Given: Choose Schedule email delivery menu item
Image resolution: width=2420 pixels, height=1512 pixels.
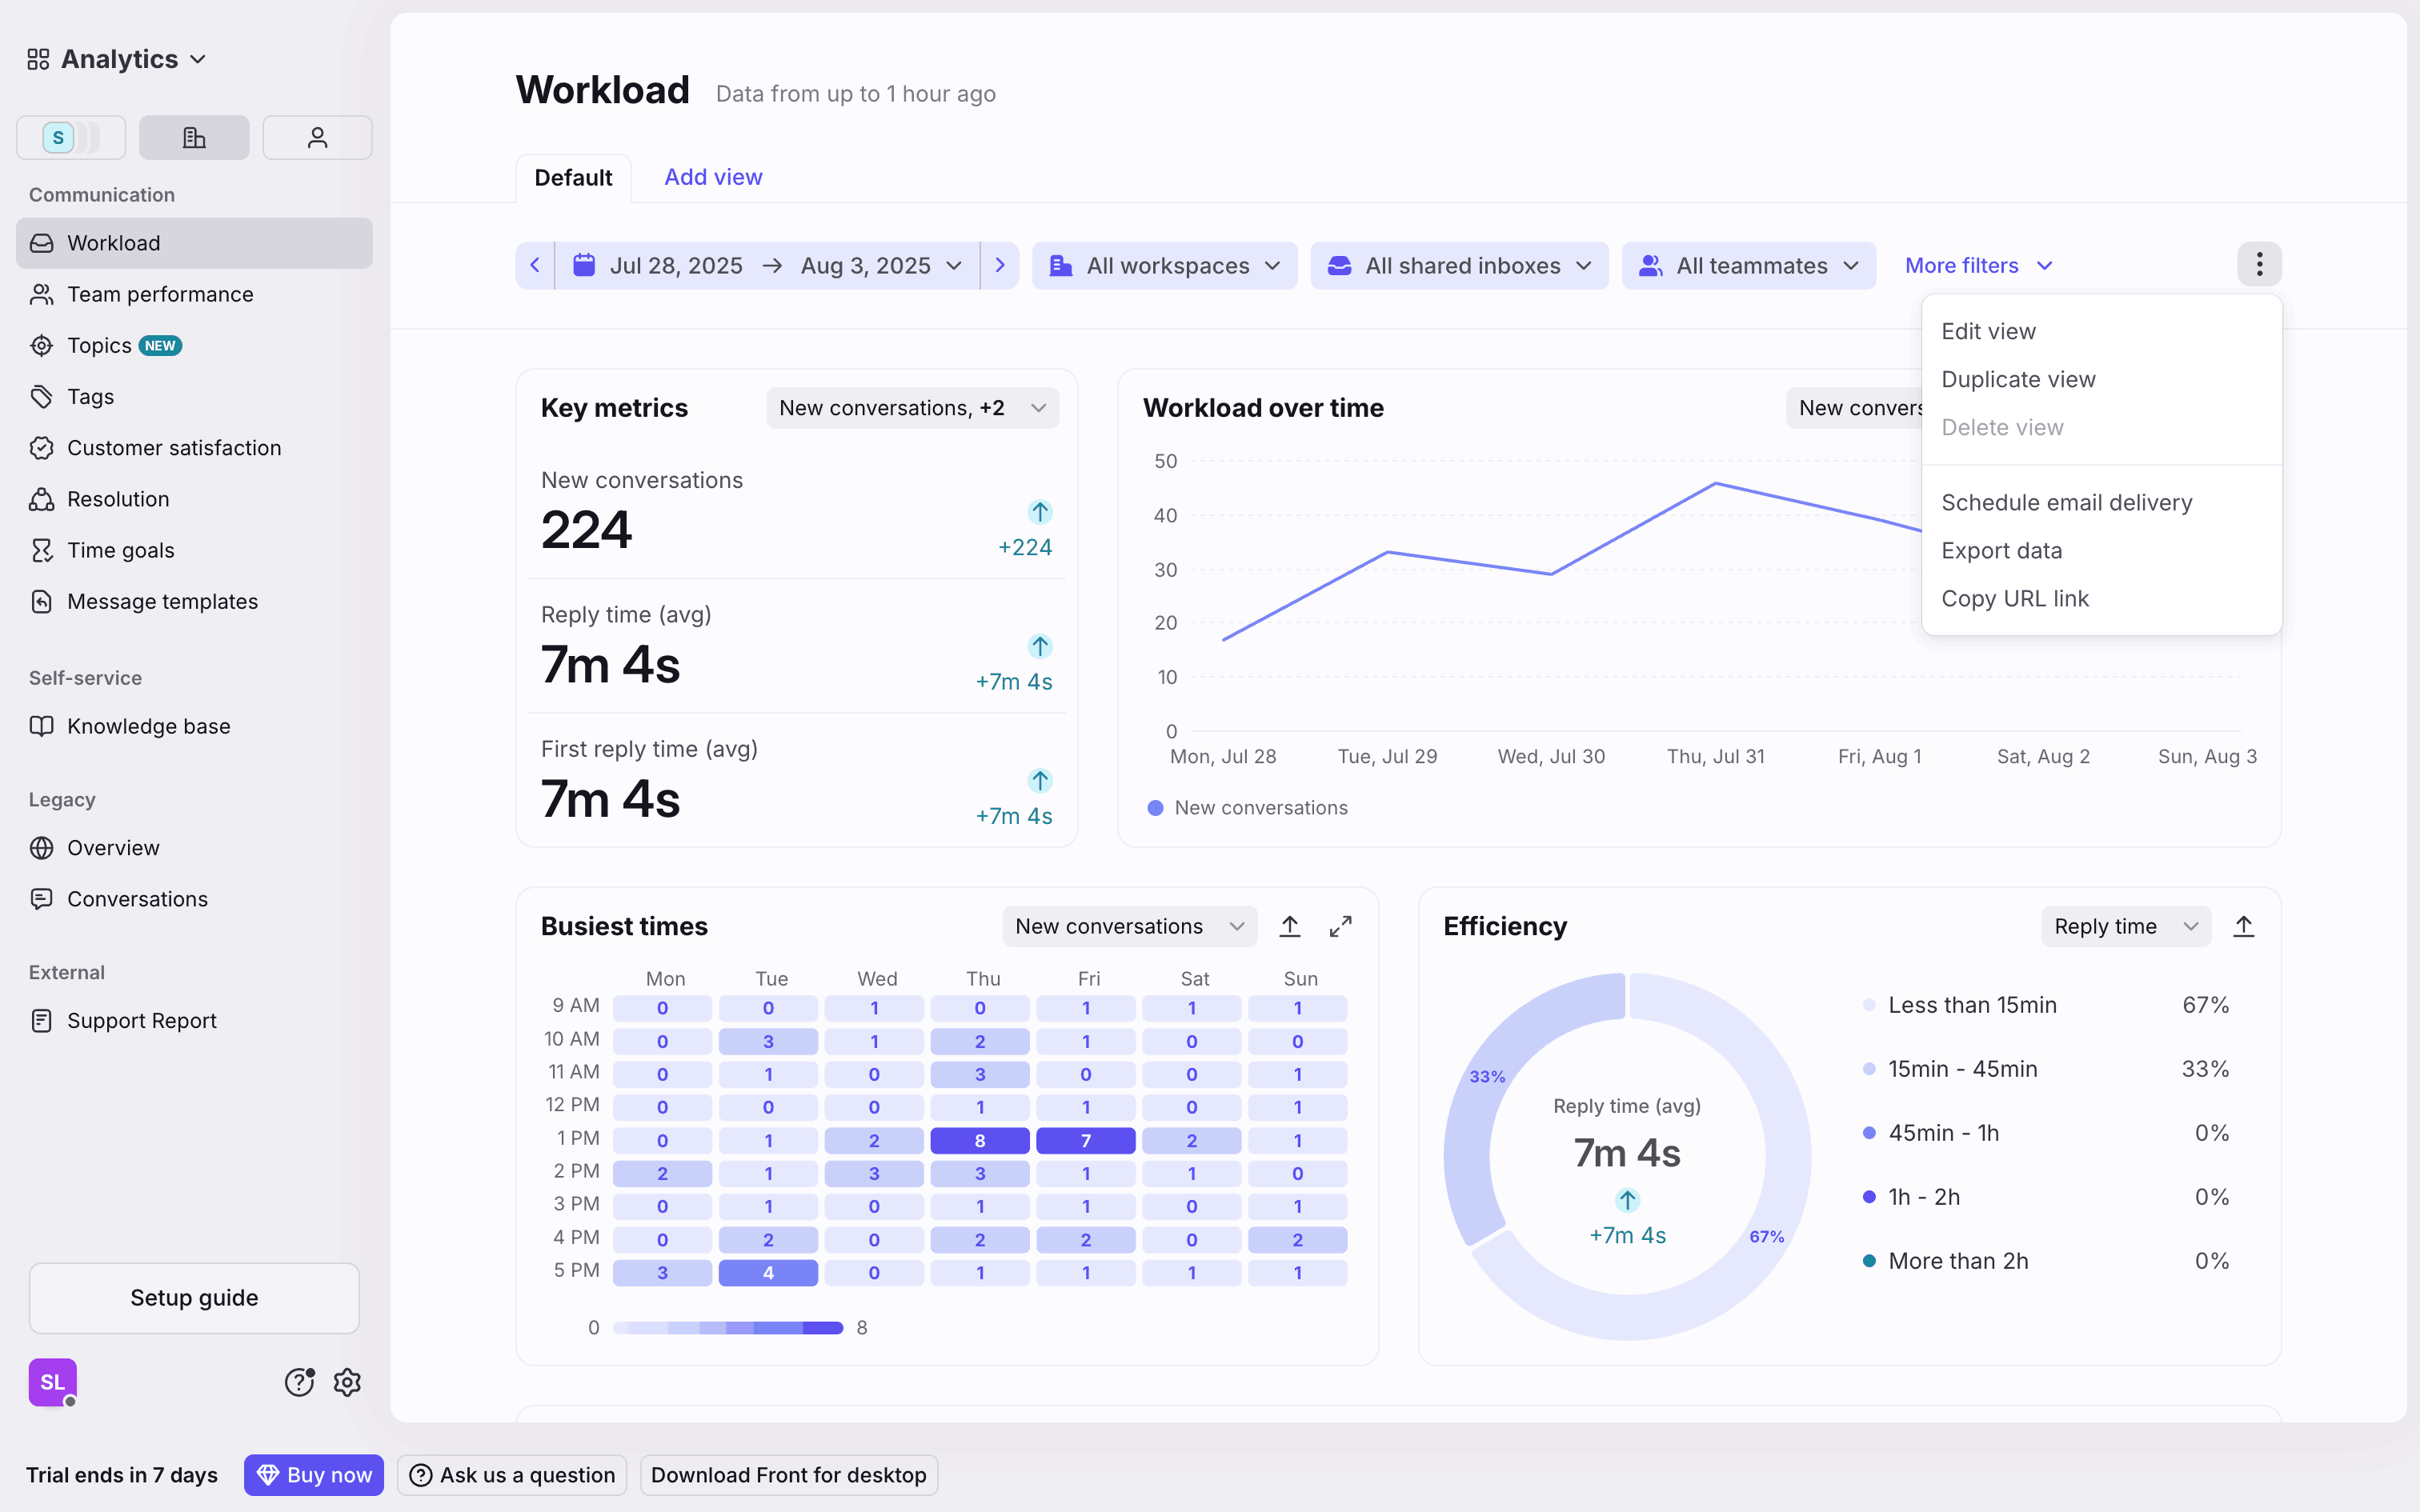Looking at the screenshot, I should pos(2066,502).
